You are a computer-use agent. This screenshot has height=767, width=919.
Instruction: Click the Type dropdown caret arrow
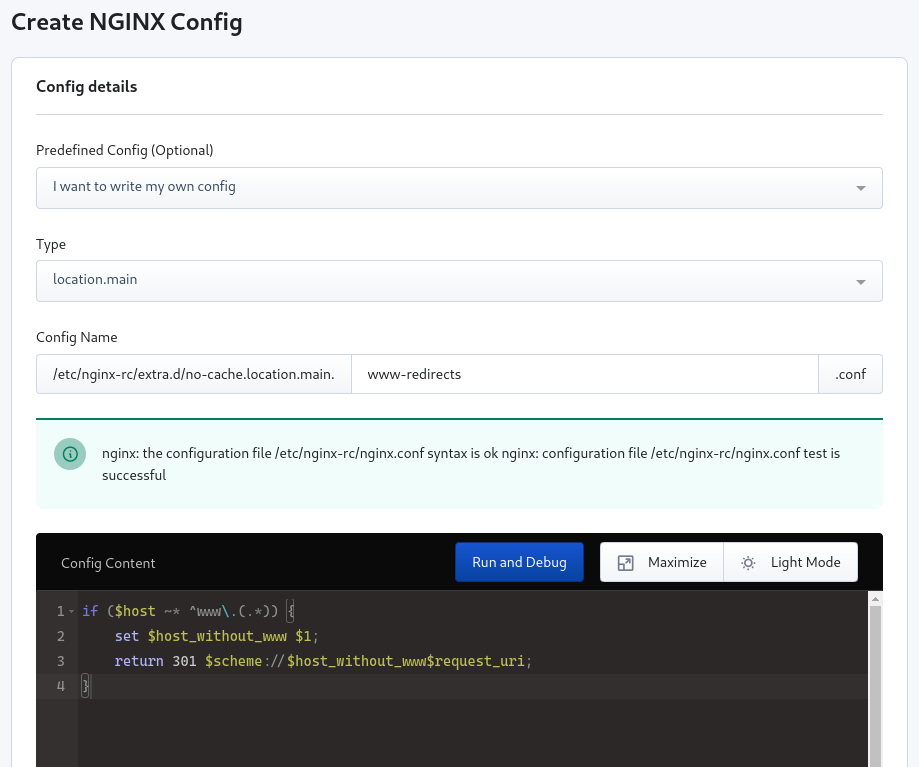860,282
